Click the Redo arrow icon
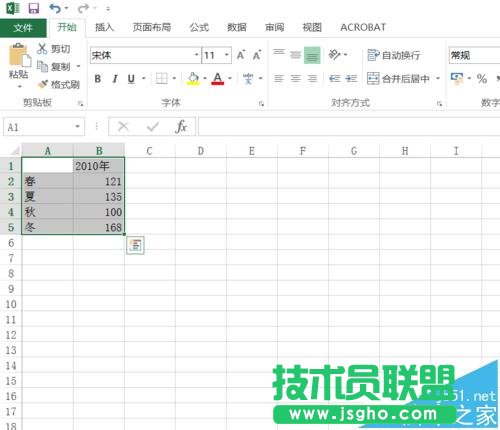 pos(83,8)
